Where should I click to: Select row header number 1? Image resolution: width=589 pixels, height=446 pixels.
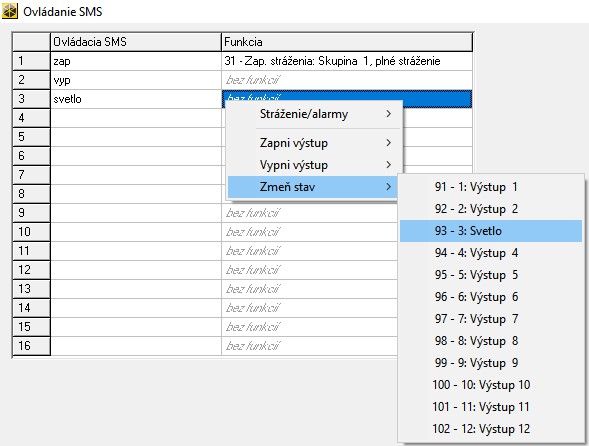coord(31,61)
